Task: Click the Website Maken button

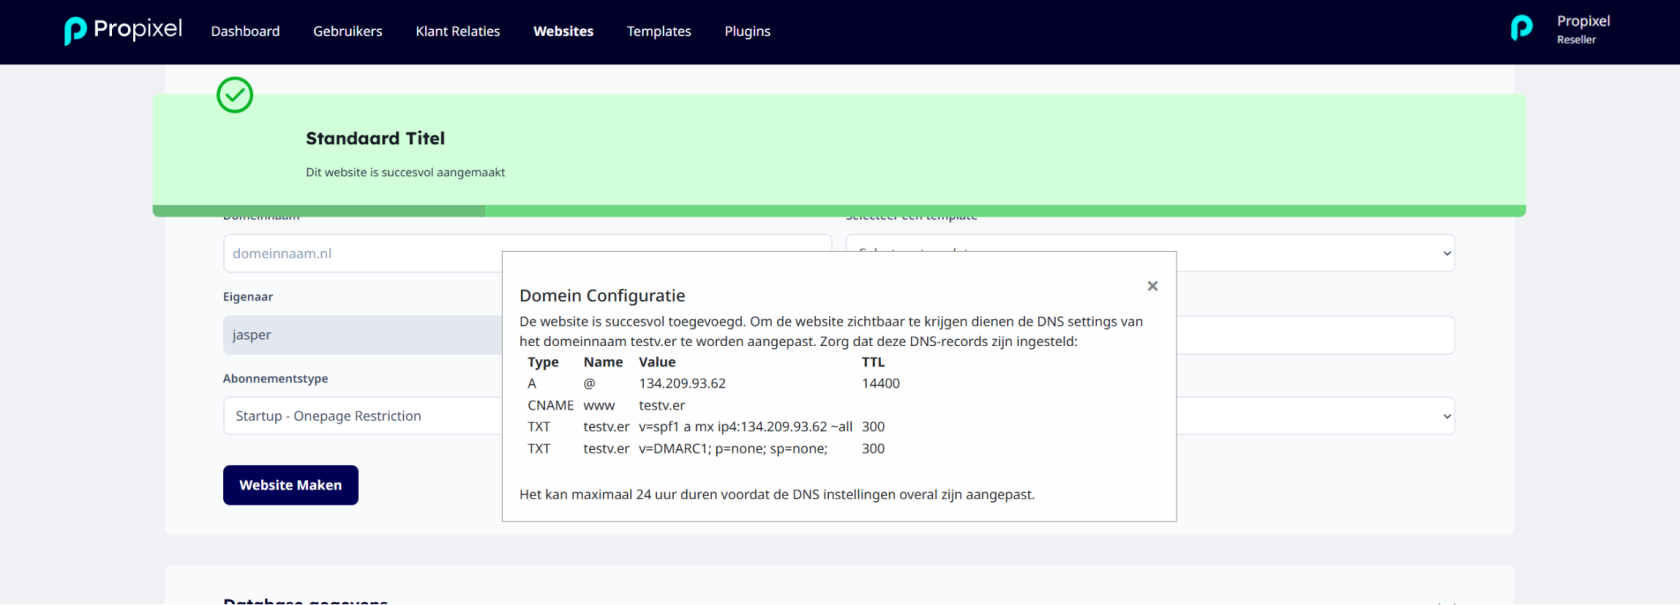Action: [x=290, y=485]
